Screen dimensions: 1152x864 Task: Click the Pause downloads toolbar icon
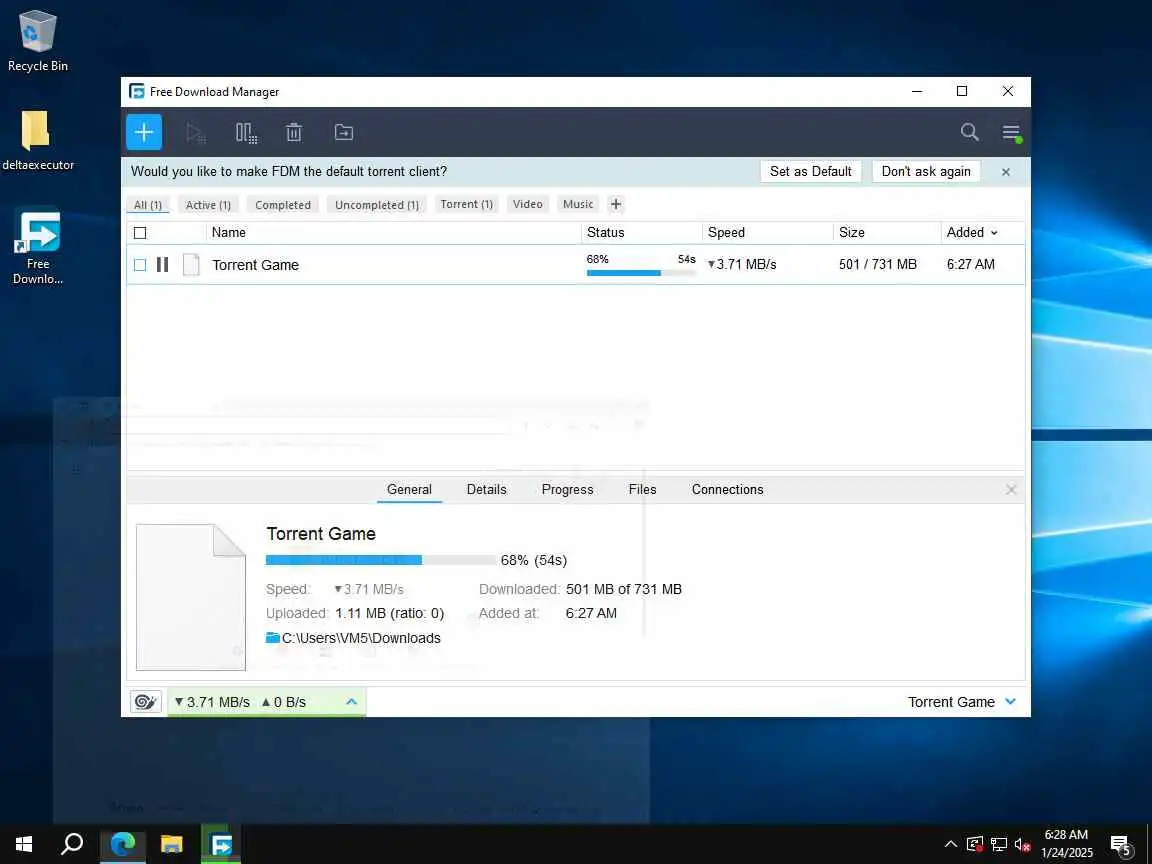tap(246, 133)
